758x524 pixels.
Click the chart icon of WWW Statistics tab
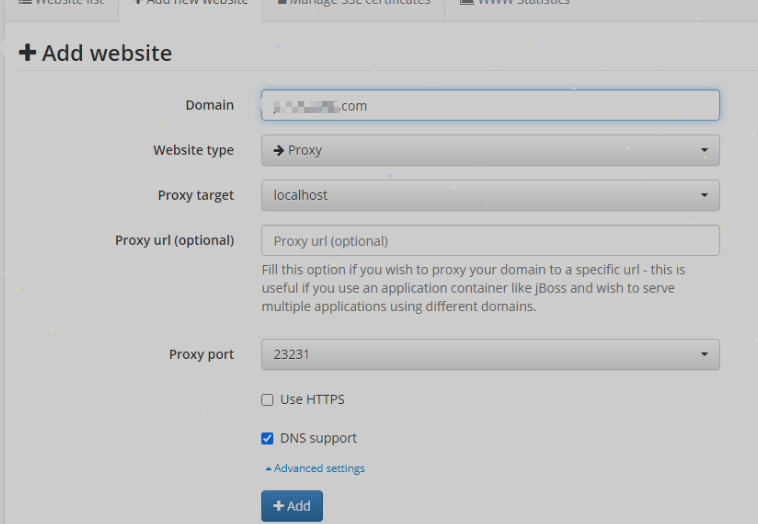(466, 2)
